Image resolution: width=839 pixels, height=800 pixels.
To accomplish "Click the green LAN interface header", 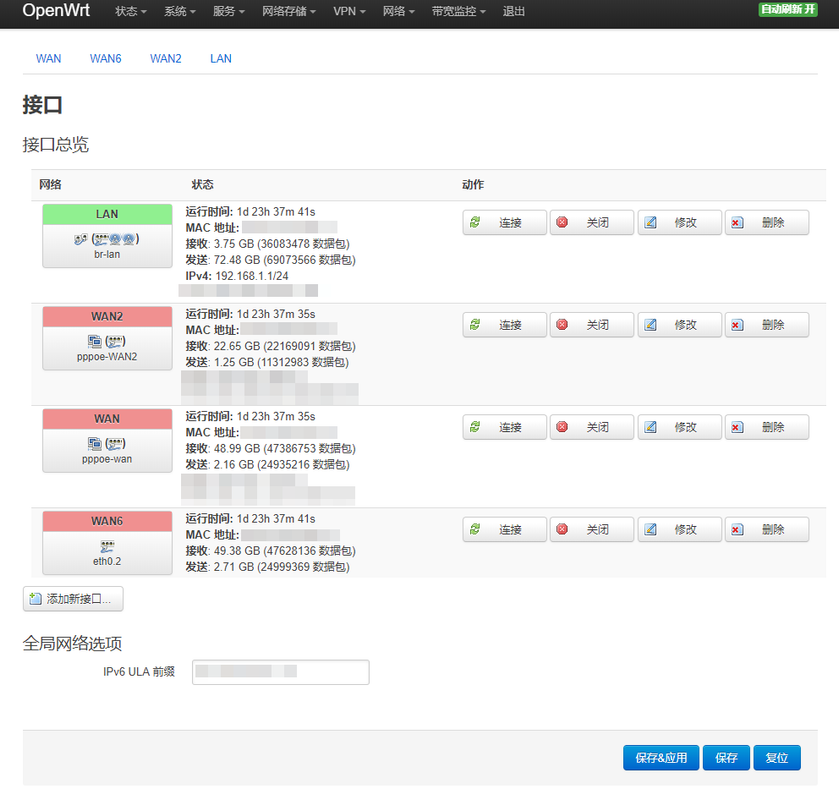I will (x=107, y=214).
